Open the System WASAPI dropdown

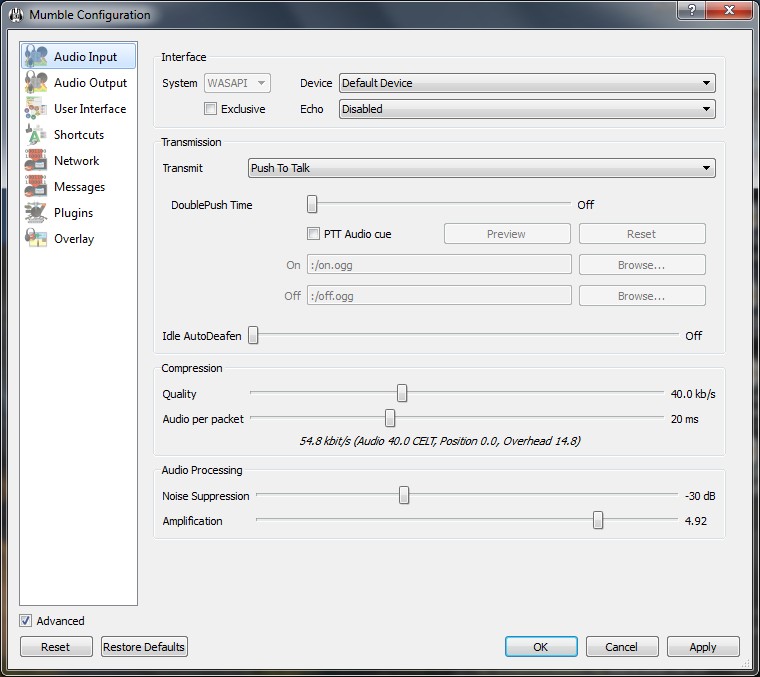238,83
